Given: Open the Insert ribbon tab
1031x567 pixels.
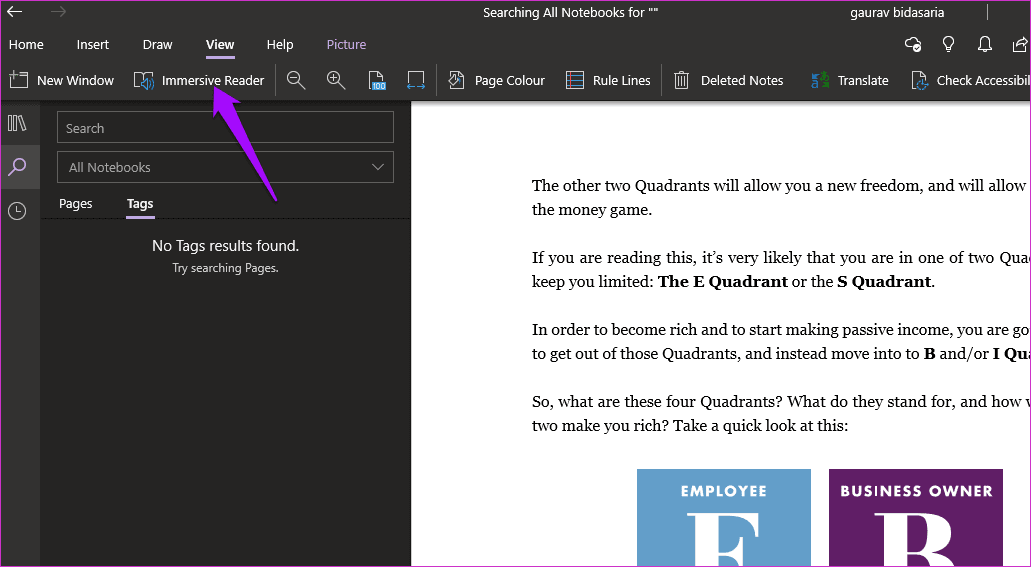Looking at the screenshot, I should click(x=93, y=45).
